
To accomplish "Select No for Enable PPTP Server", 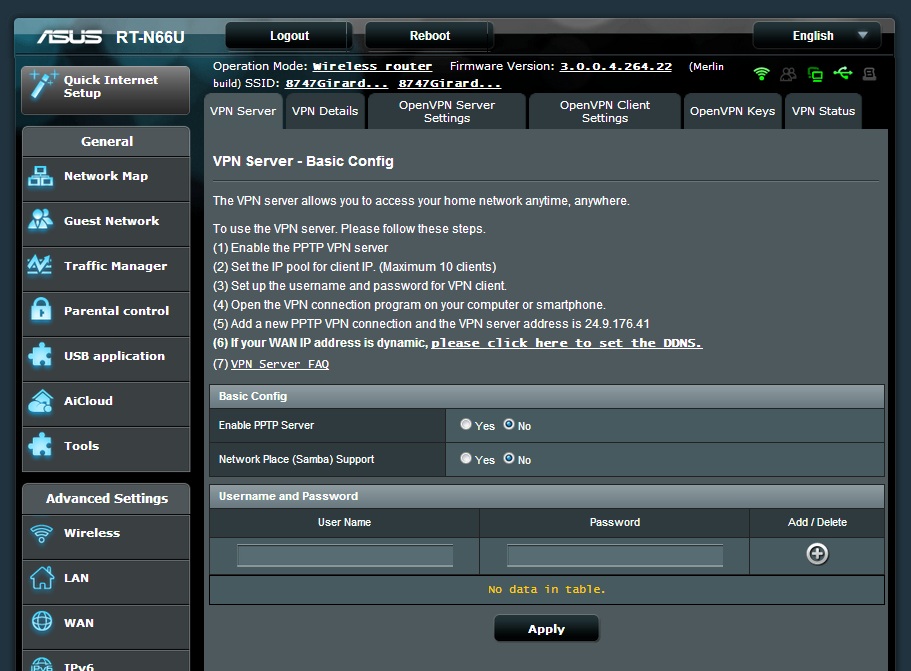I will (x=509, y=424).
